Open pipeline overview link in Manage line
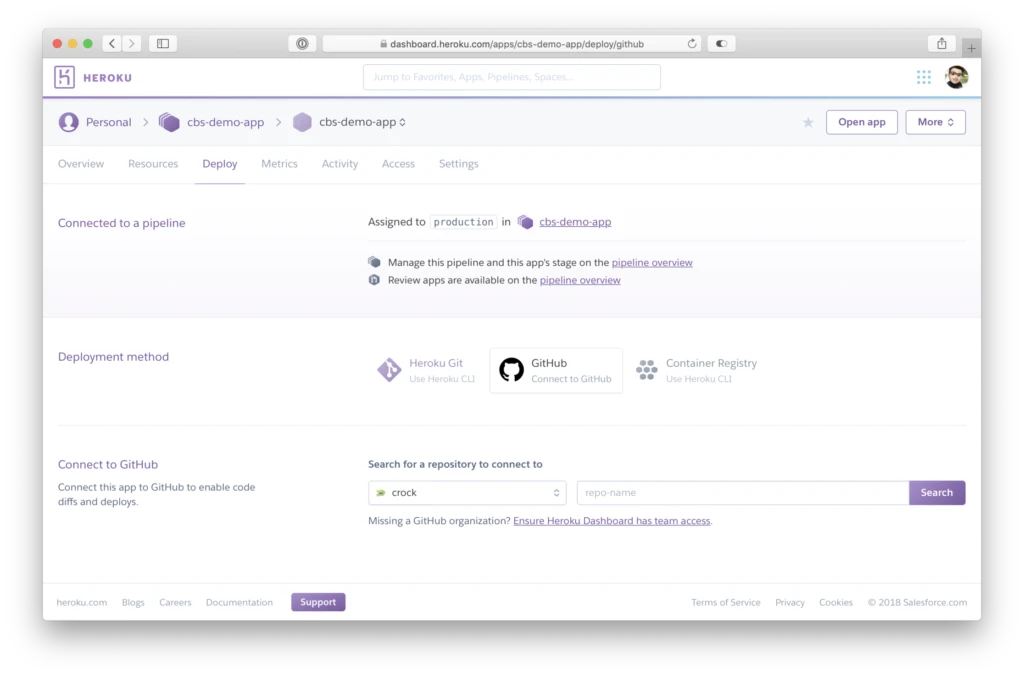The height and width of the screenshot is (677, 1024). coord(652,262)
